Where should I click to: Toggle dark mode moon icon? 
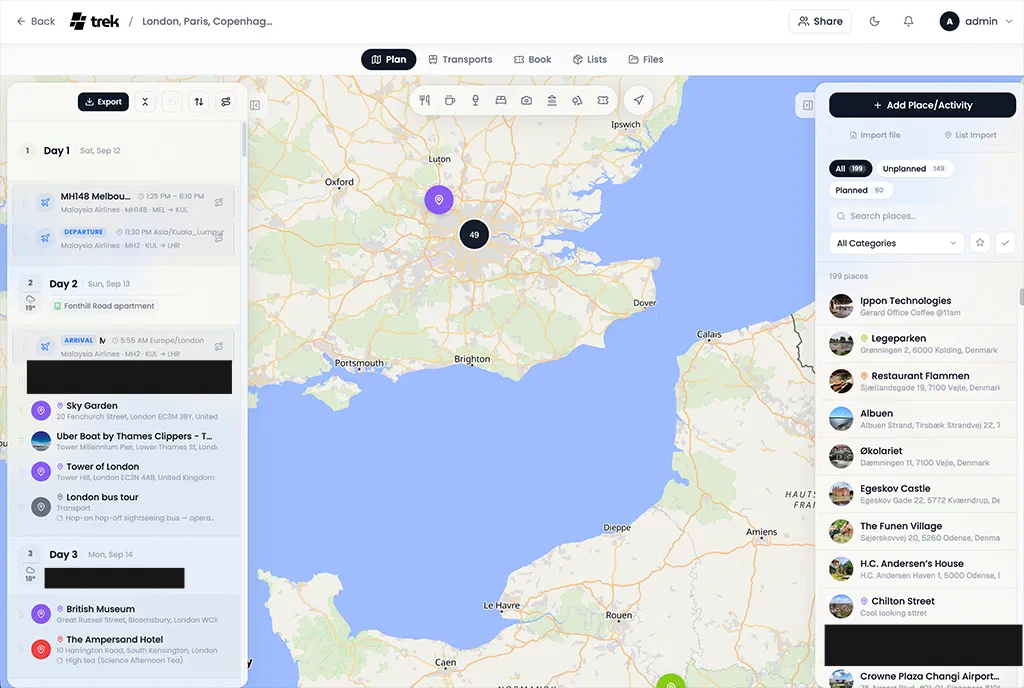click(x=874, y=22)
